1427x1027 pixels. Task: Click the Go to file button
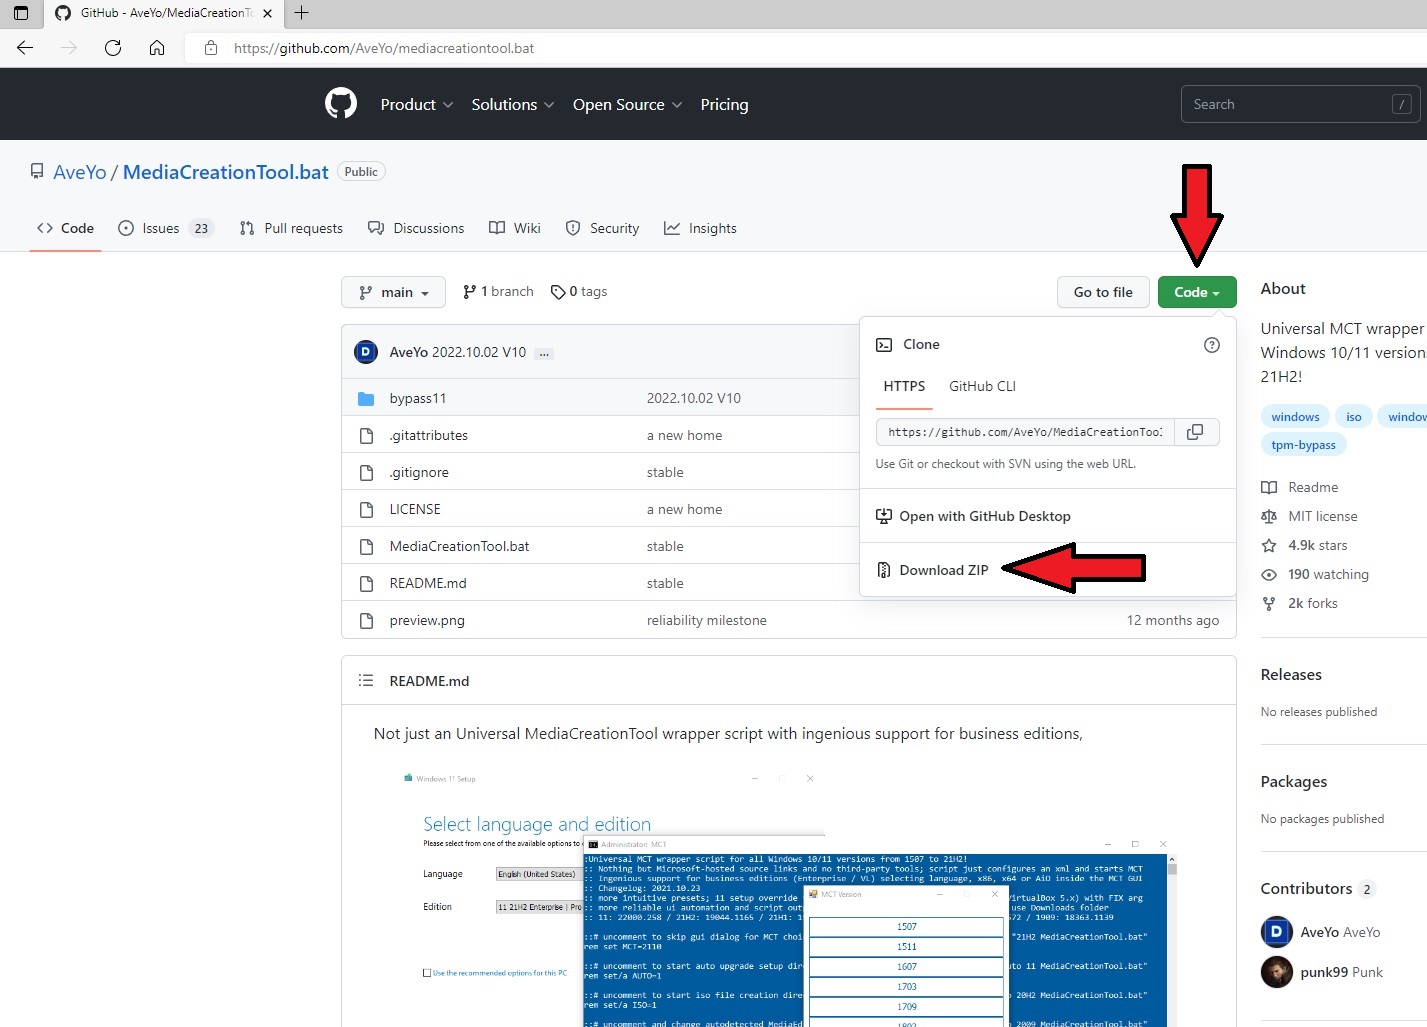click(x=1103, y=292)
